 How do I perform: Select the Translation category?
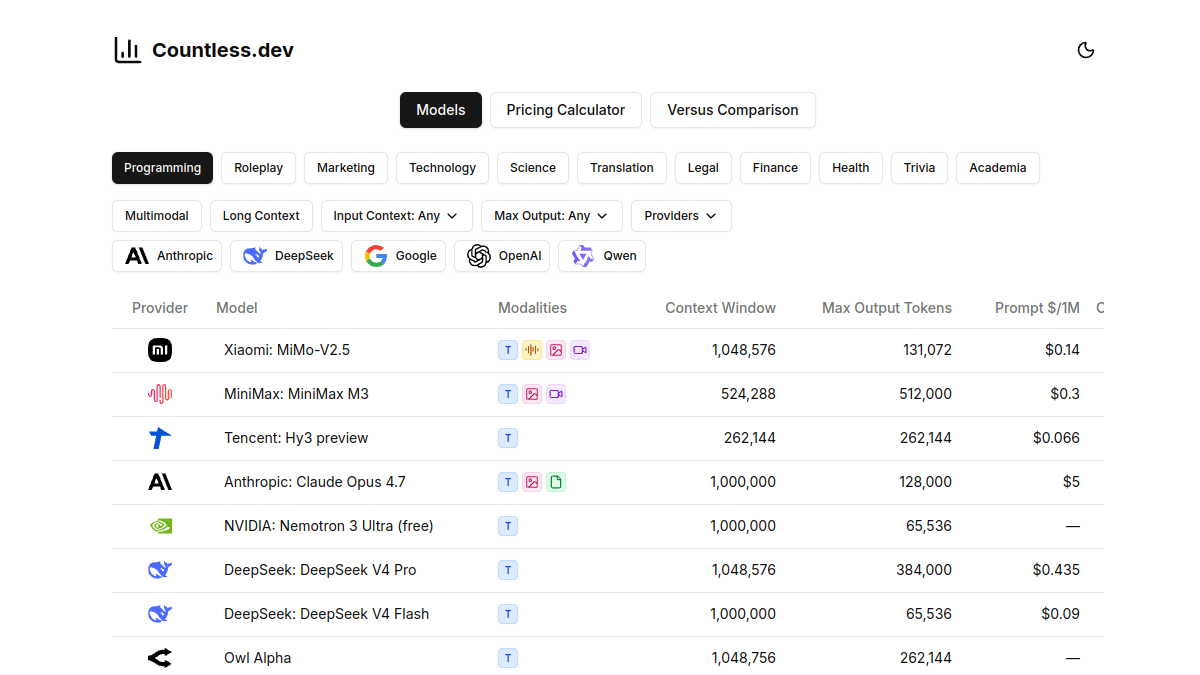pos(622,168)
